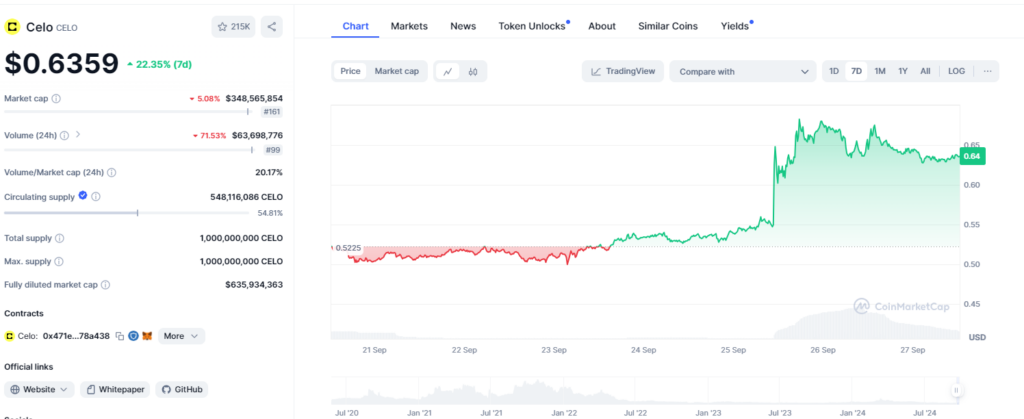Show Volume (24h) info icon
1024x419 pixels.
pos(64,136)
